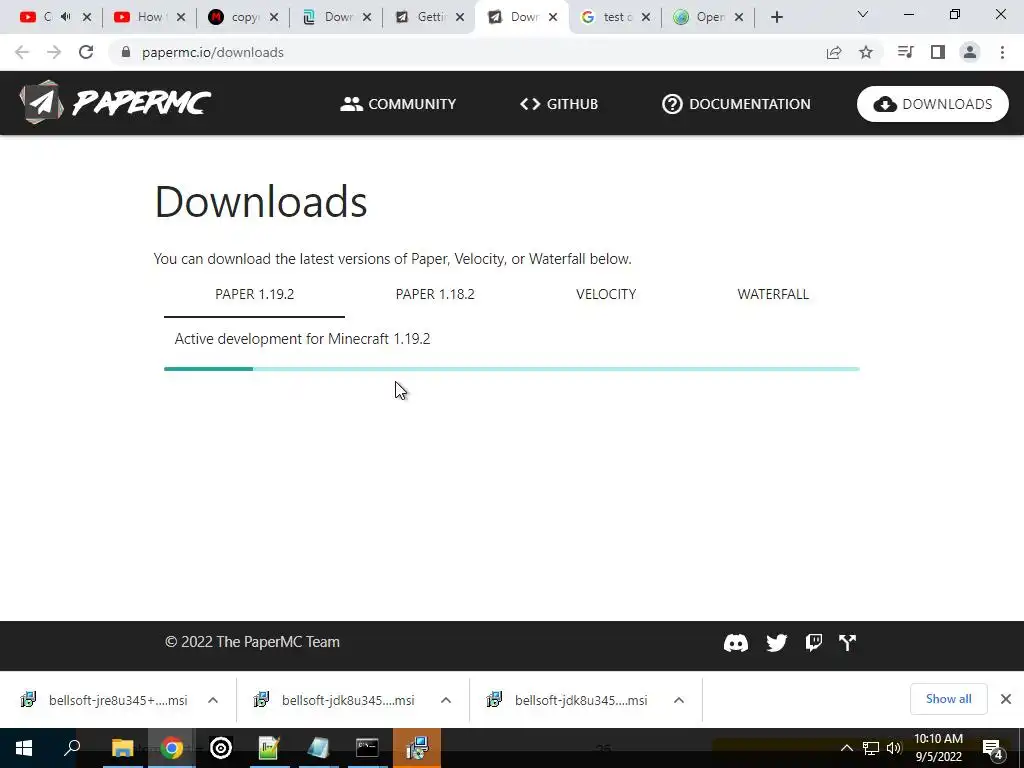Bookmark this page with star icon
This screenshot has height=768, width=1024.
pos(866,52)
